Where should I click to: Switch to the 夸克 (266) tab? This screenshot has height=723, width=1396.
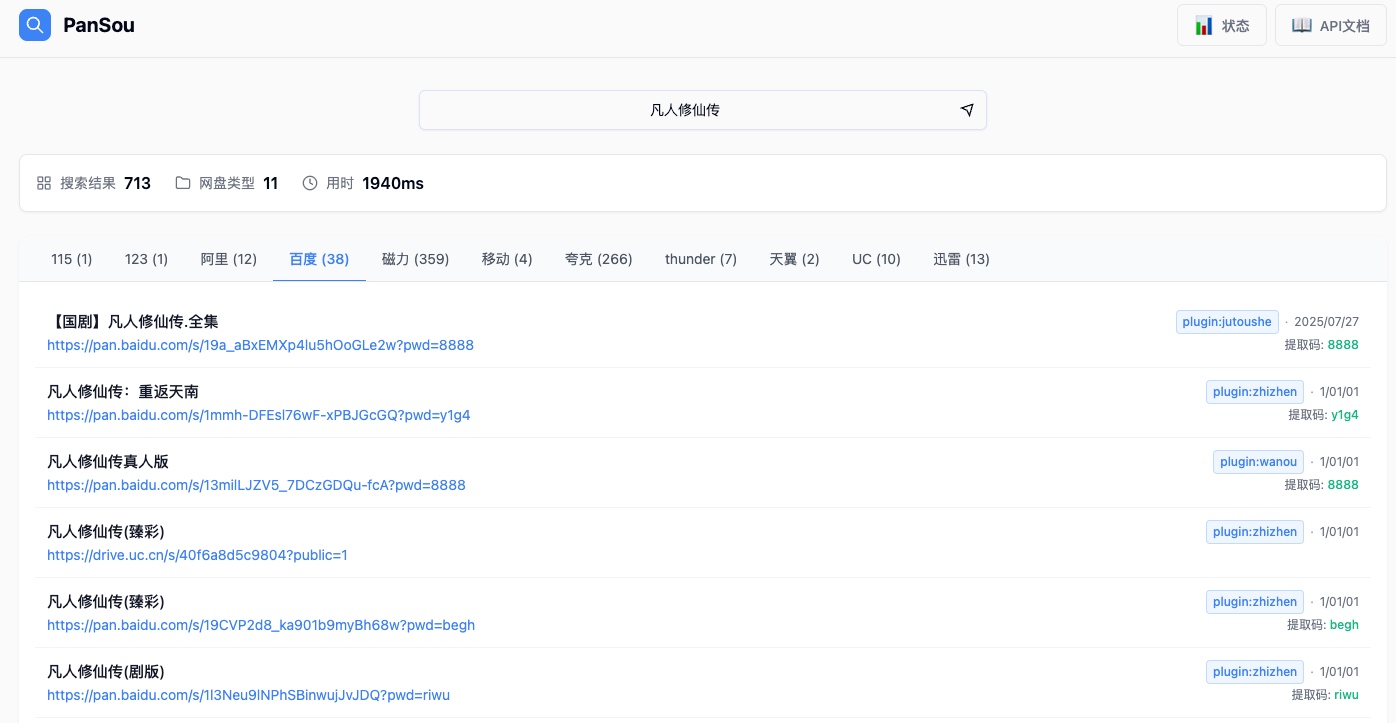[x=598, y=259]
